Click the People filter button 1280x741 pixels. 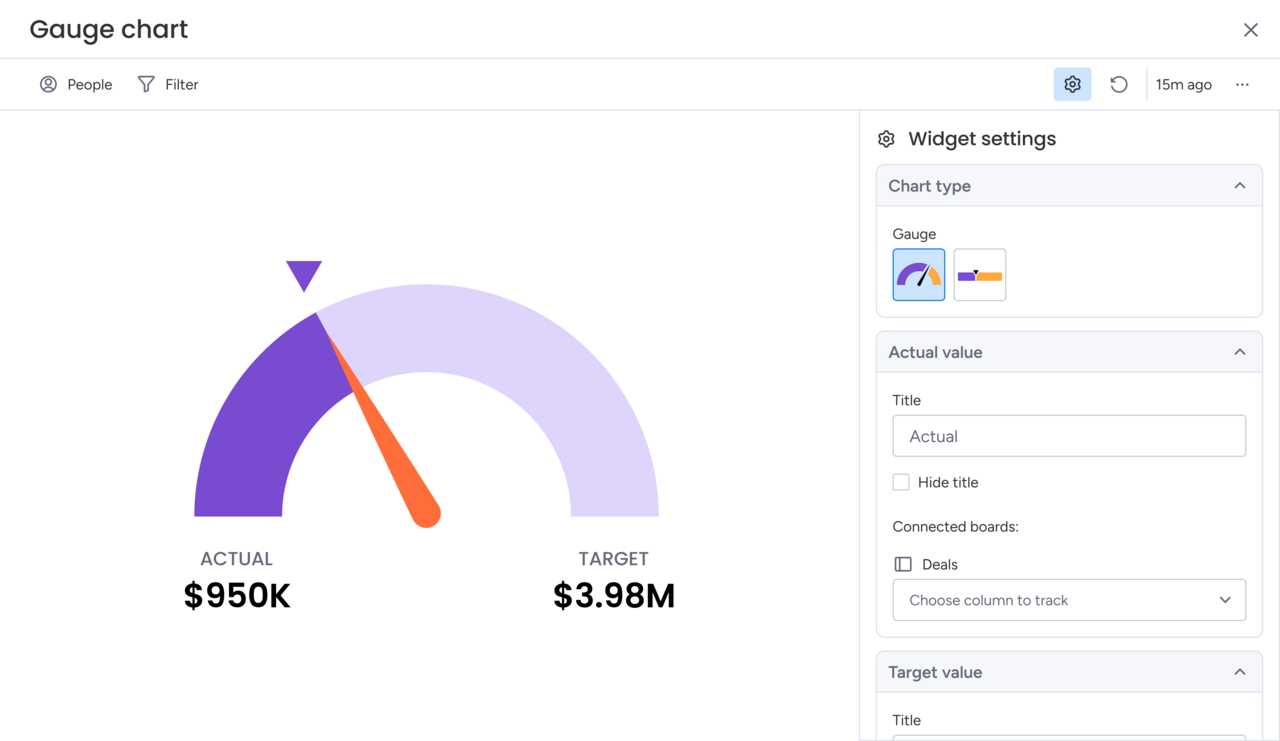pyautogui.click(x=76, y=85)
